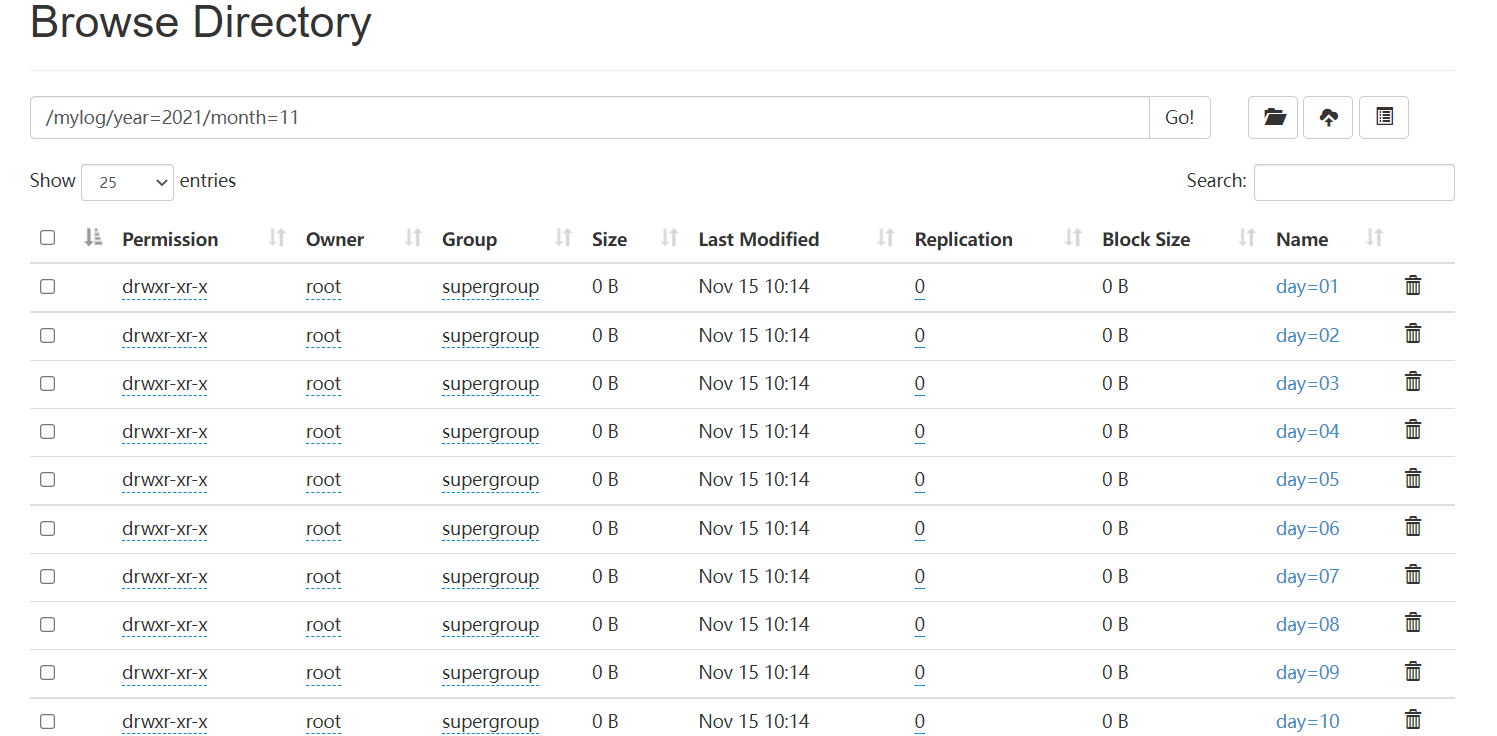Click Last Modified value in day=01 row
This screenshot has height=736, width=1497.
point(754,287)
